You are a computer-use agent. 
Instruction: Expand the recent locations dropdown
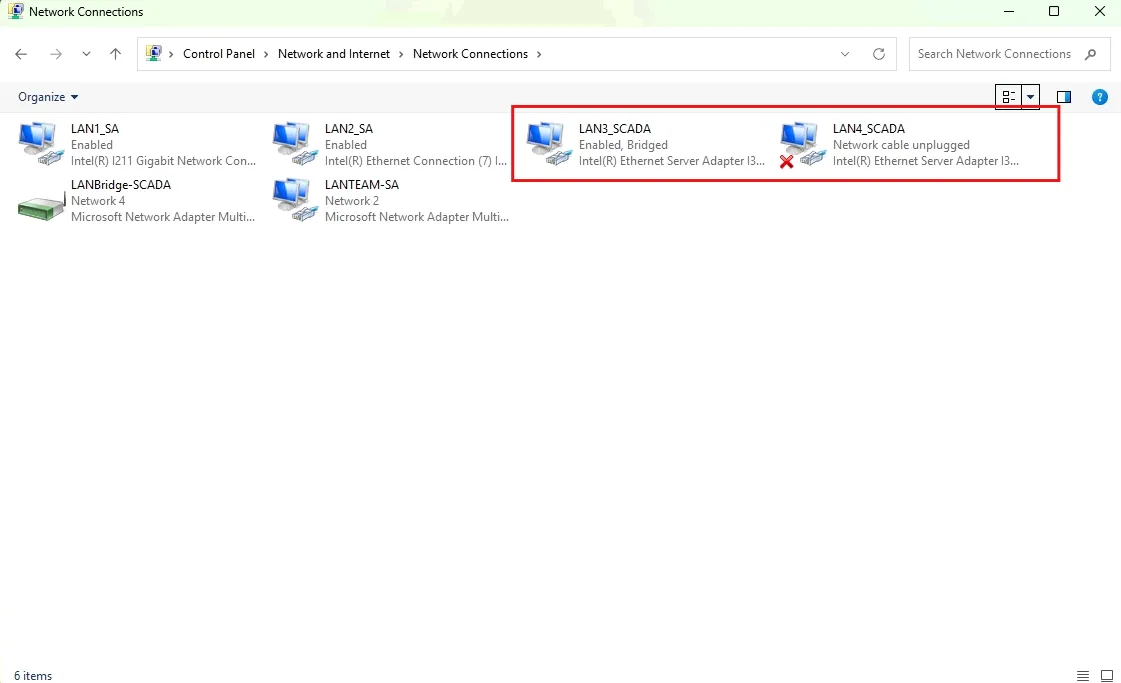pyautogui.click(x=87, y=54)
